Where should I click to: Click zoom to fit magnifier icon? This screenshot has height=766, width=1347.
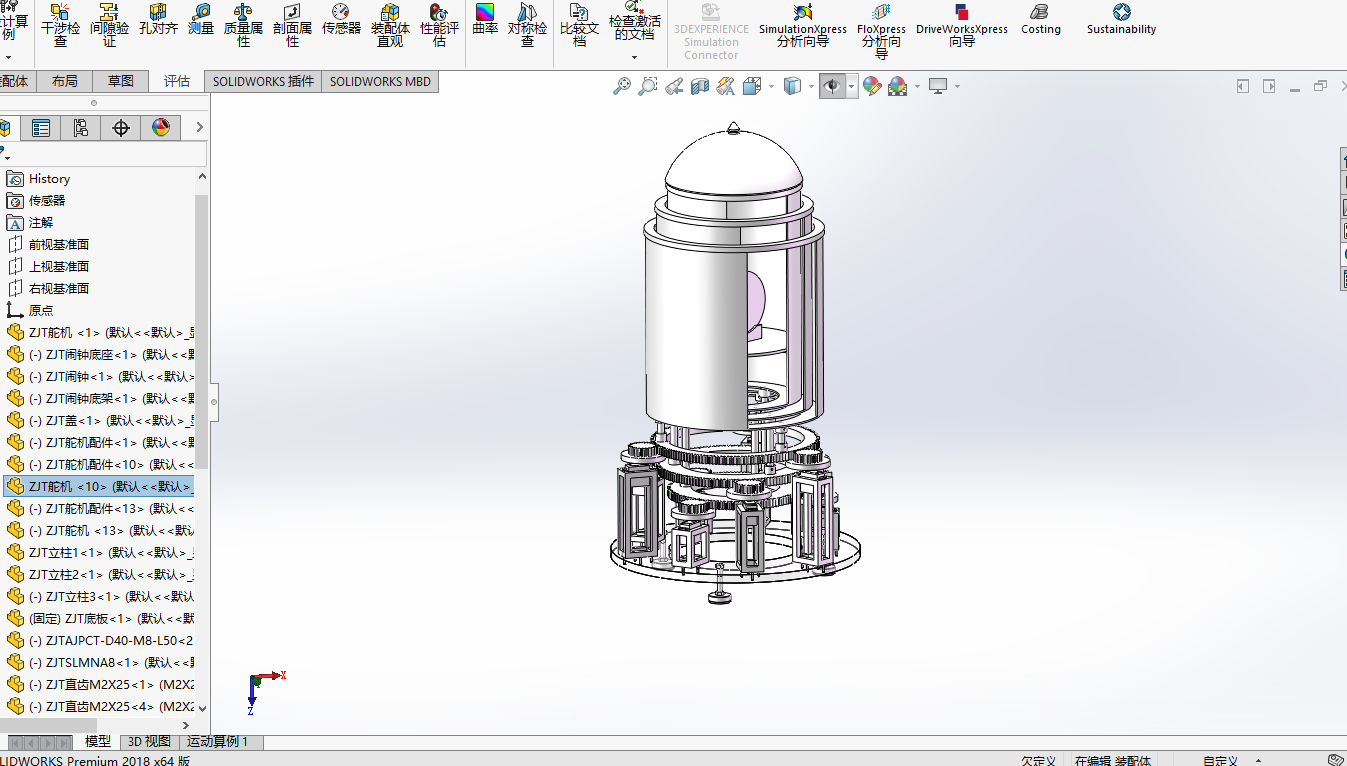tap(622, 87)
